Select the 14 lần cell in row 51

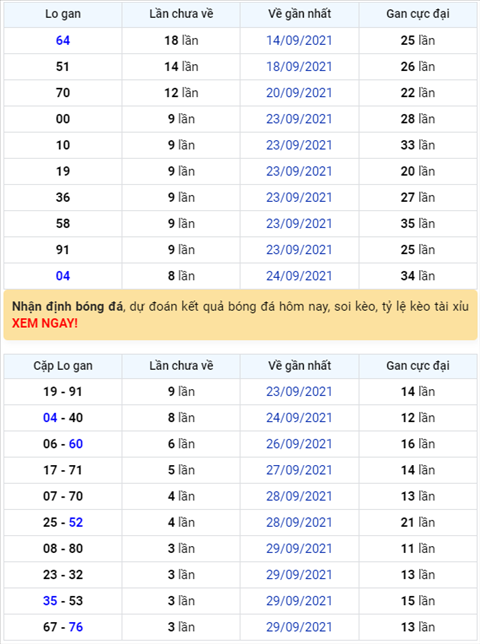click(x=181, y=67)
